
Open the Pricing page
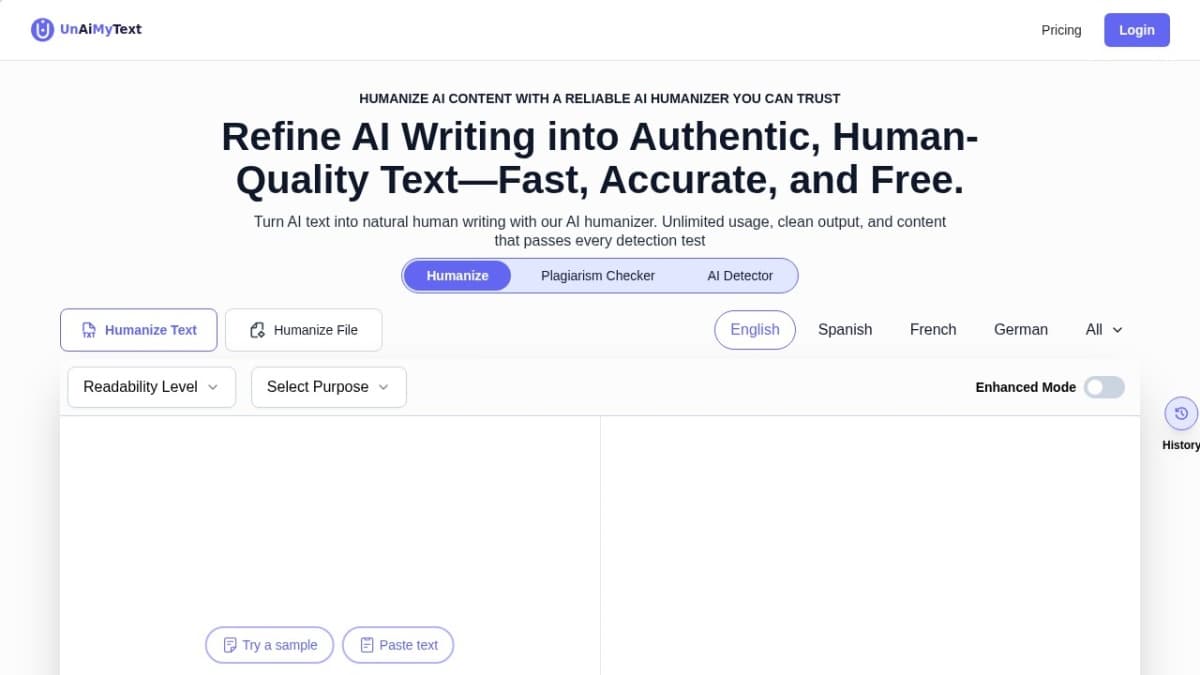tap(1061, 30)
